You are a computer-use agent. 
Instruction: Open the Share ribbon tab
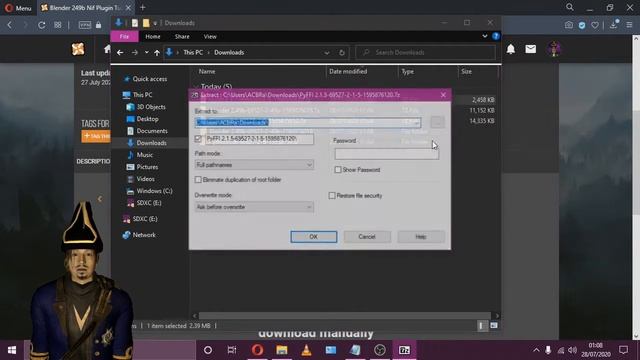coord(182,37)
